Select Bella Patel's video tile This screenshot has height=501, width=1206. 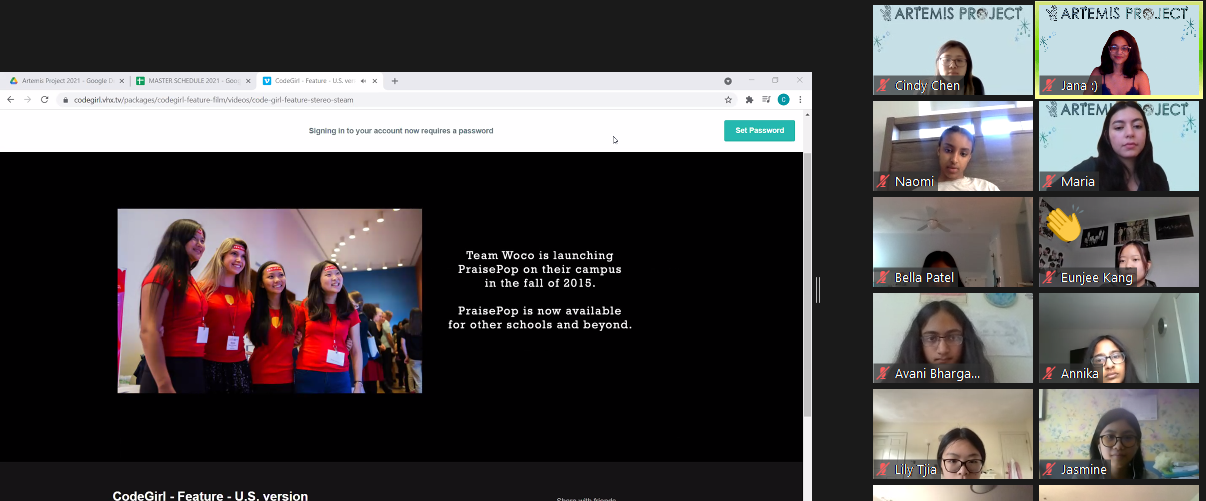coord(952,241)
